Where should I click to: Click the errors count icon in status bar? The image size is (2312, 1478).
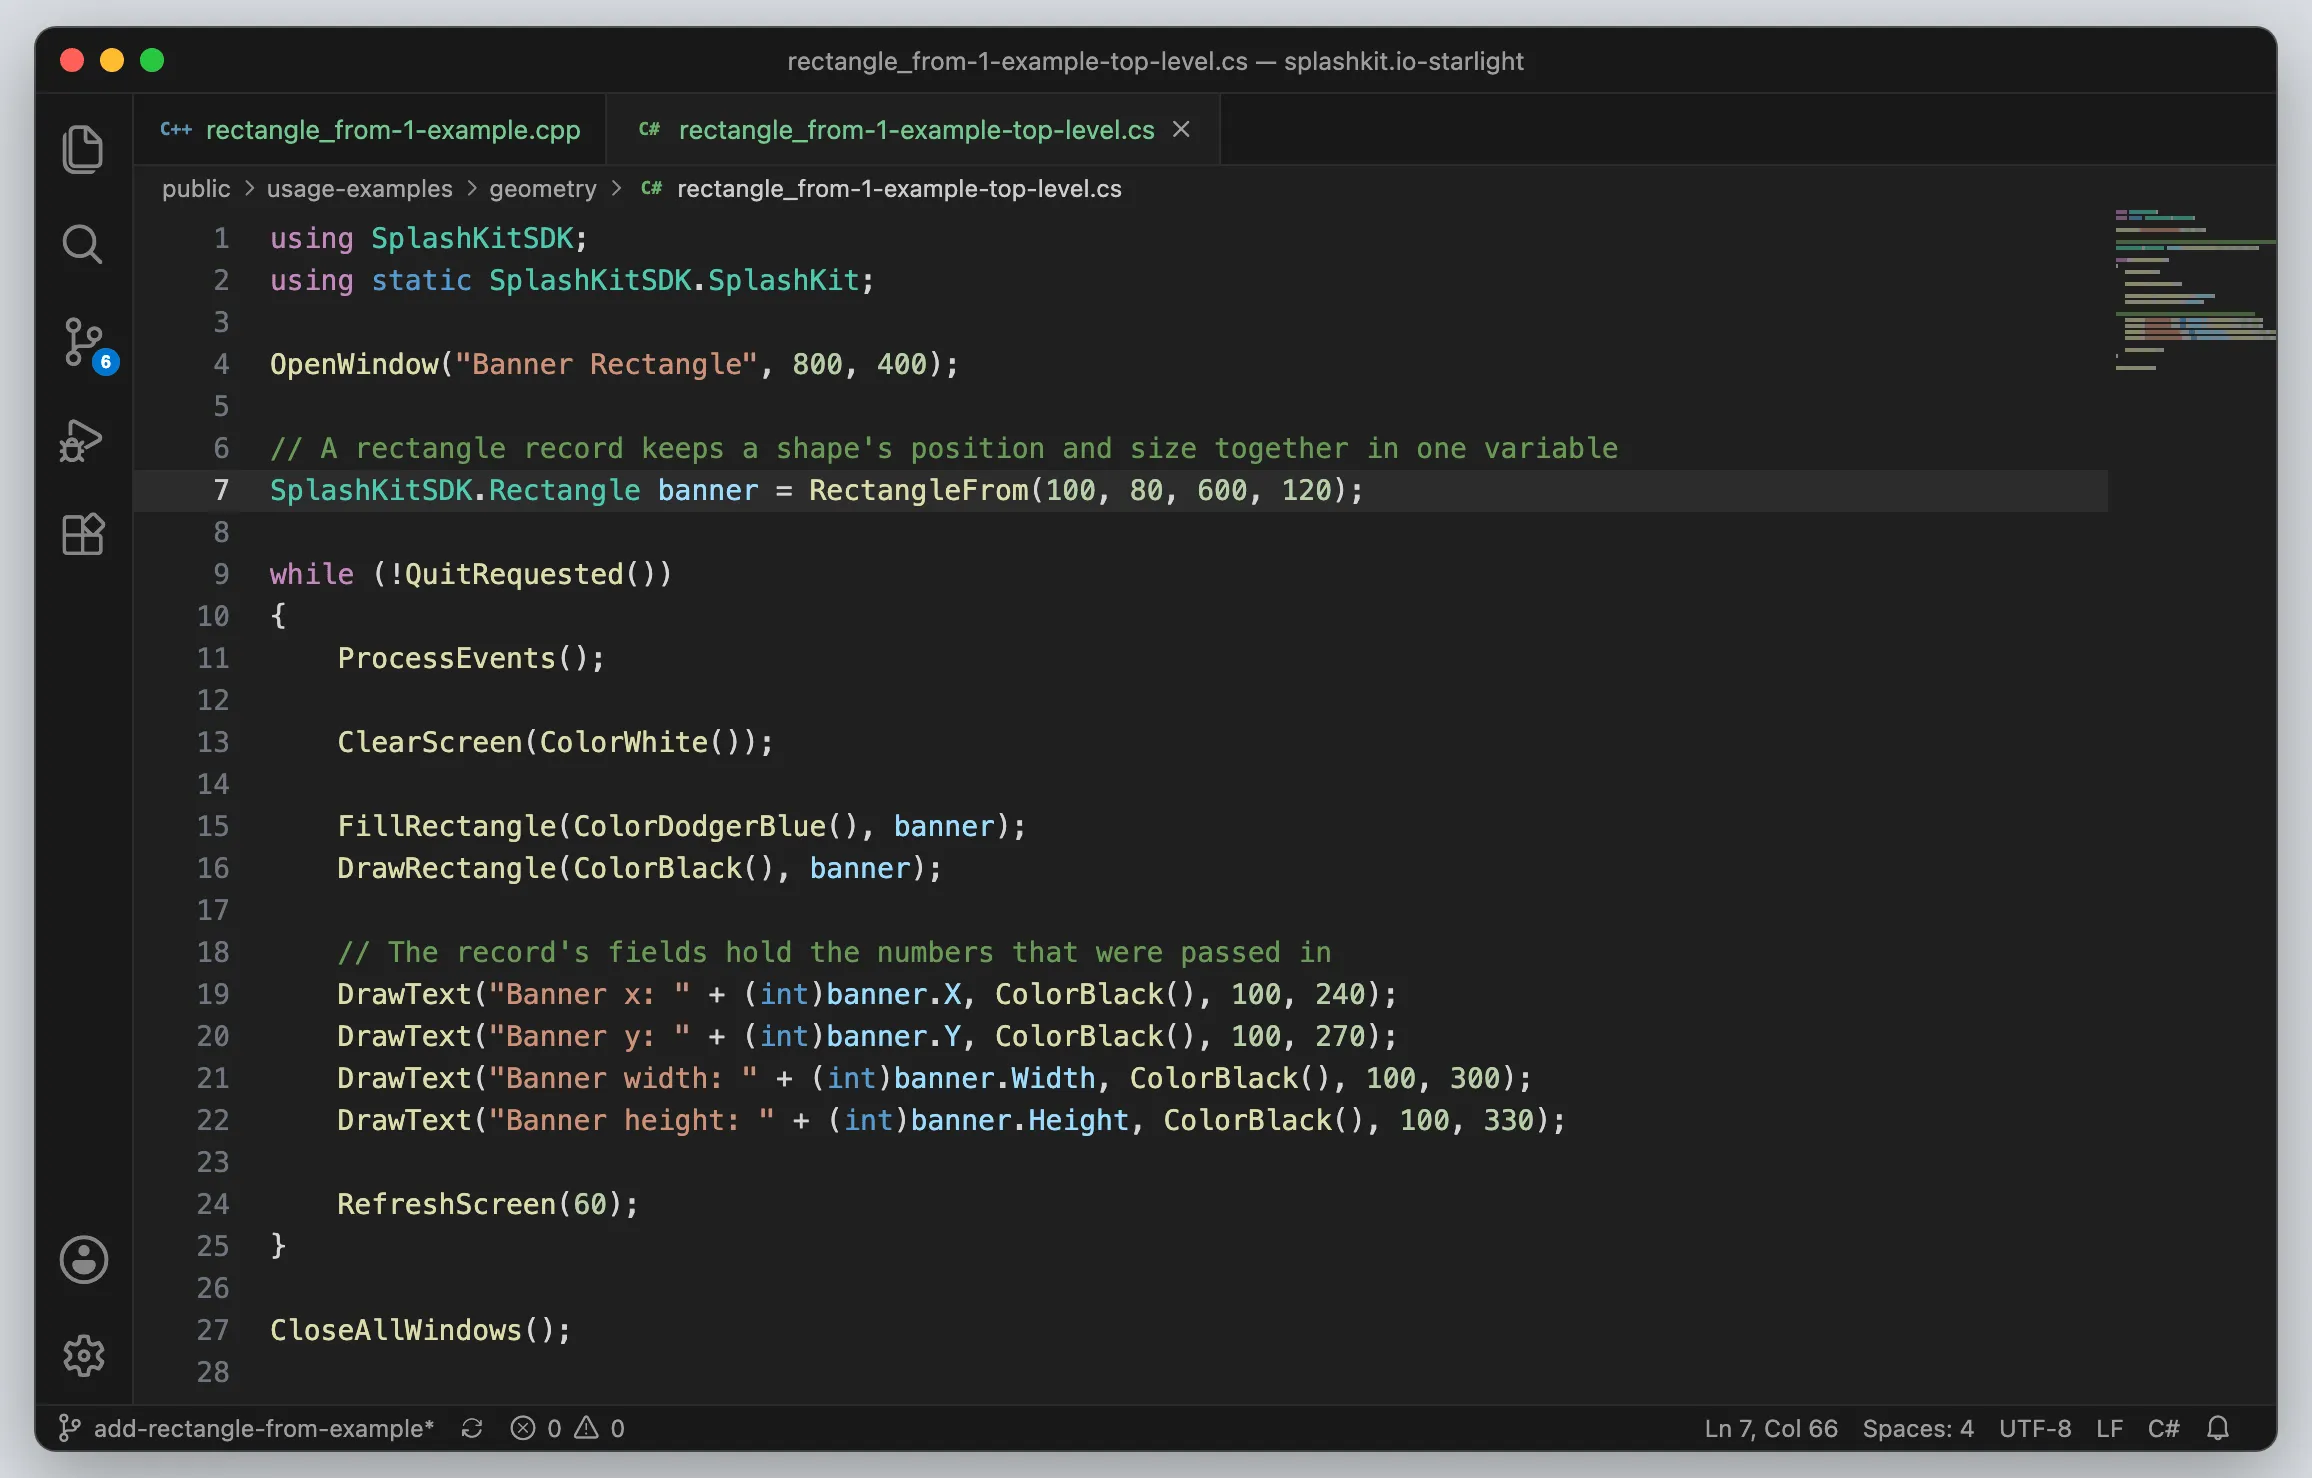(x=522, y=1428)
